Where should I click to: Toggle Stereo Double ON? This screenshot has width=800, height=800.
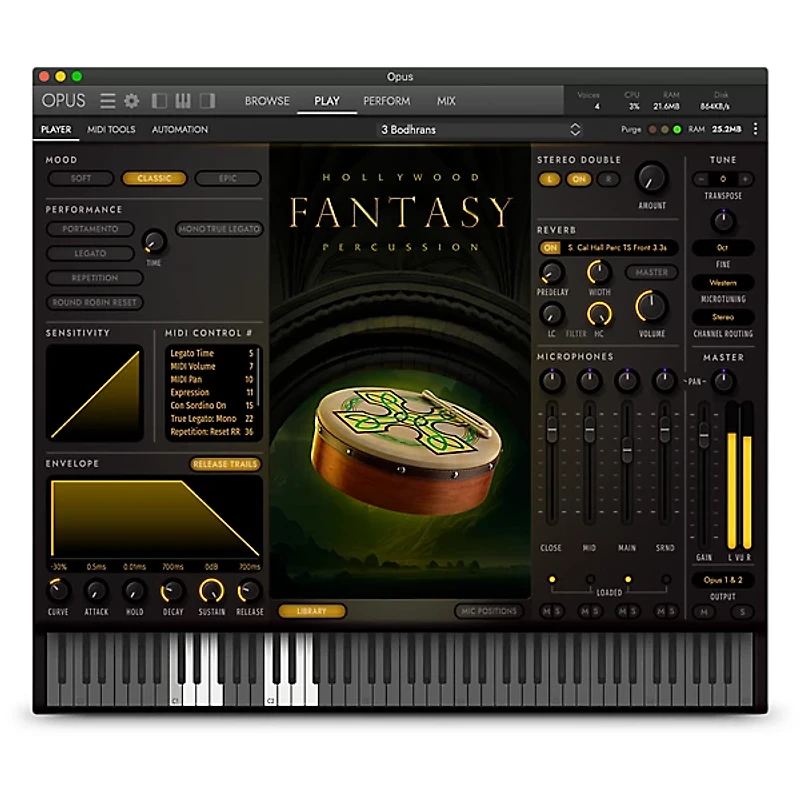coord(579,179)
